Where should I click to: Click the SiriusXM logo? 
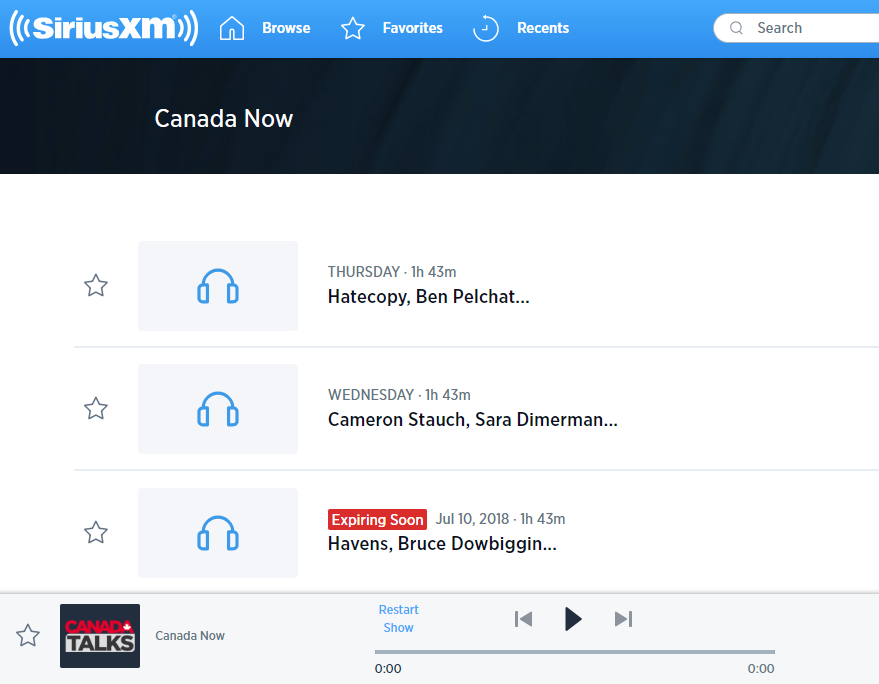(104, 27)
